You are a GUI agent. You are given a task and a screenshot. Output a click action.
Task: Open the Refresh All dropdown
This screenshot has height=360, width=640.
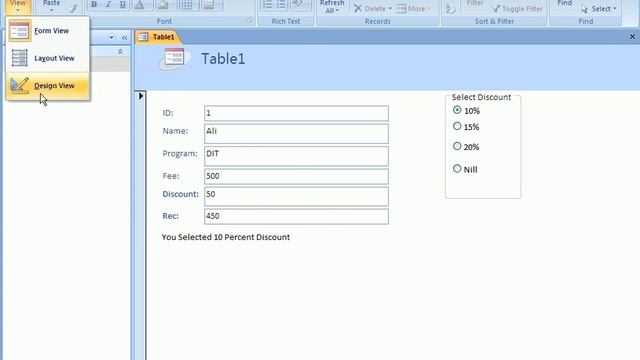332,7
